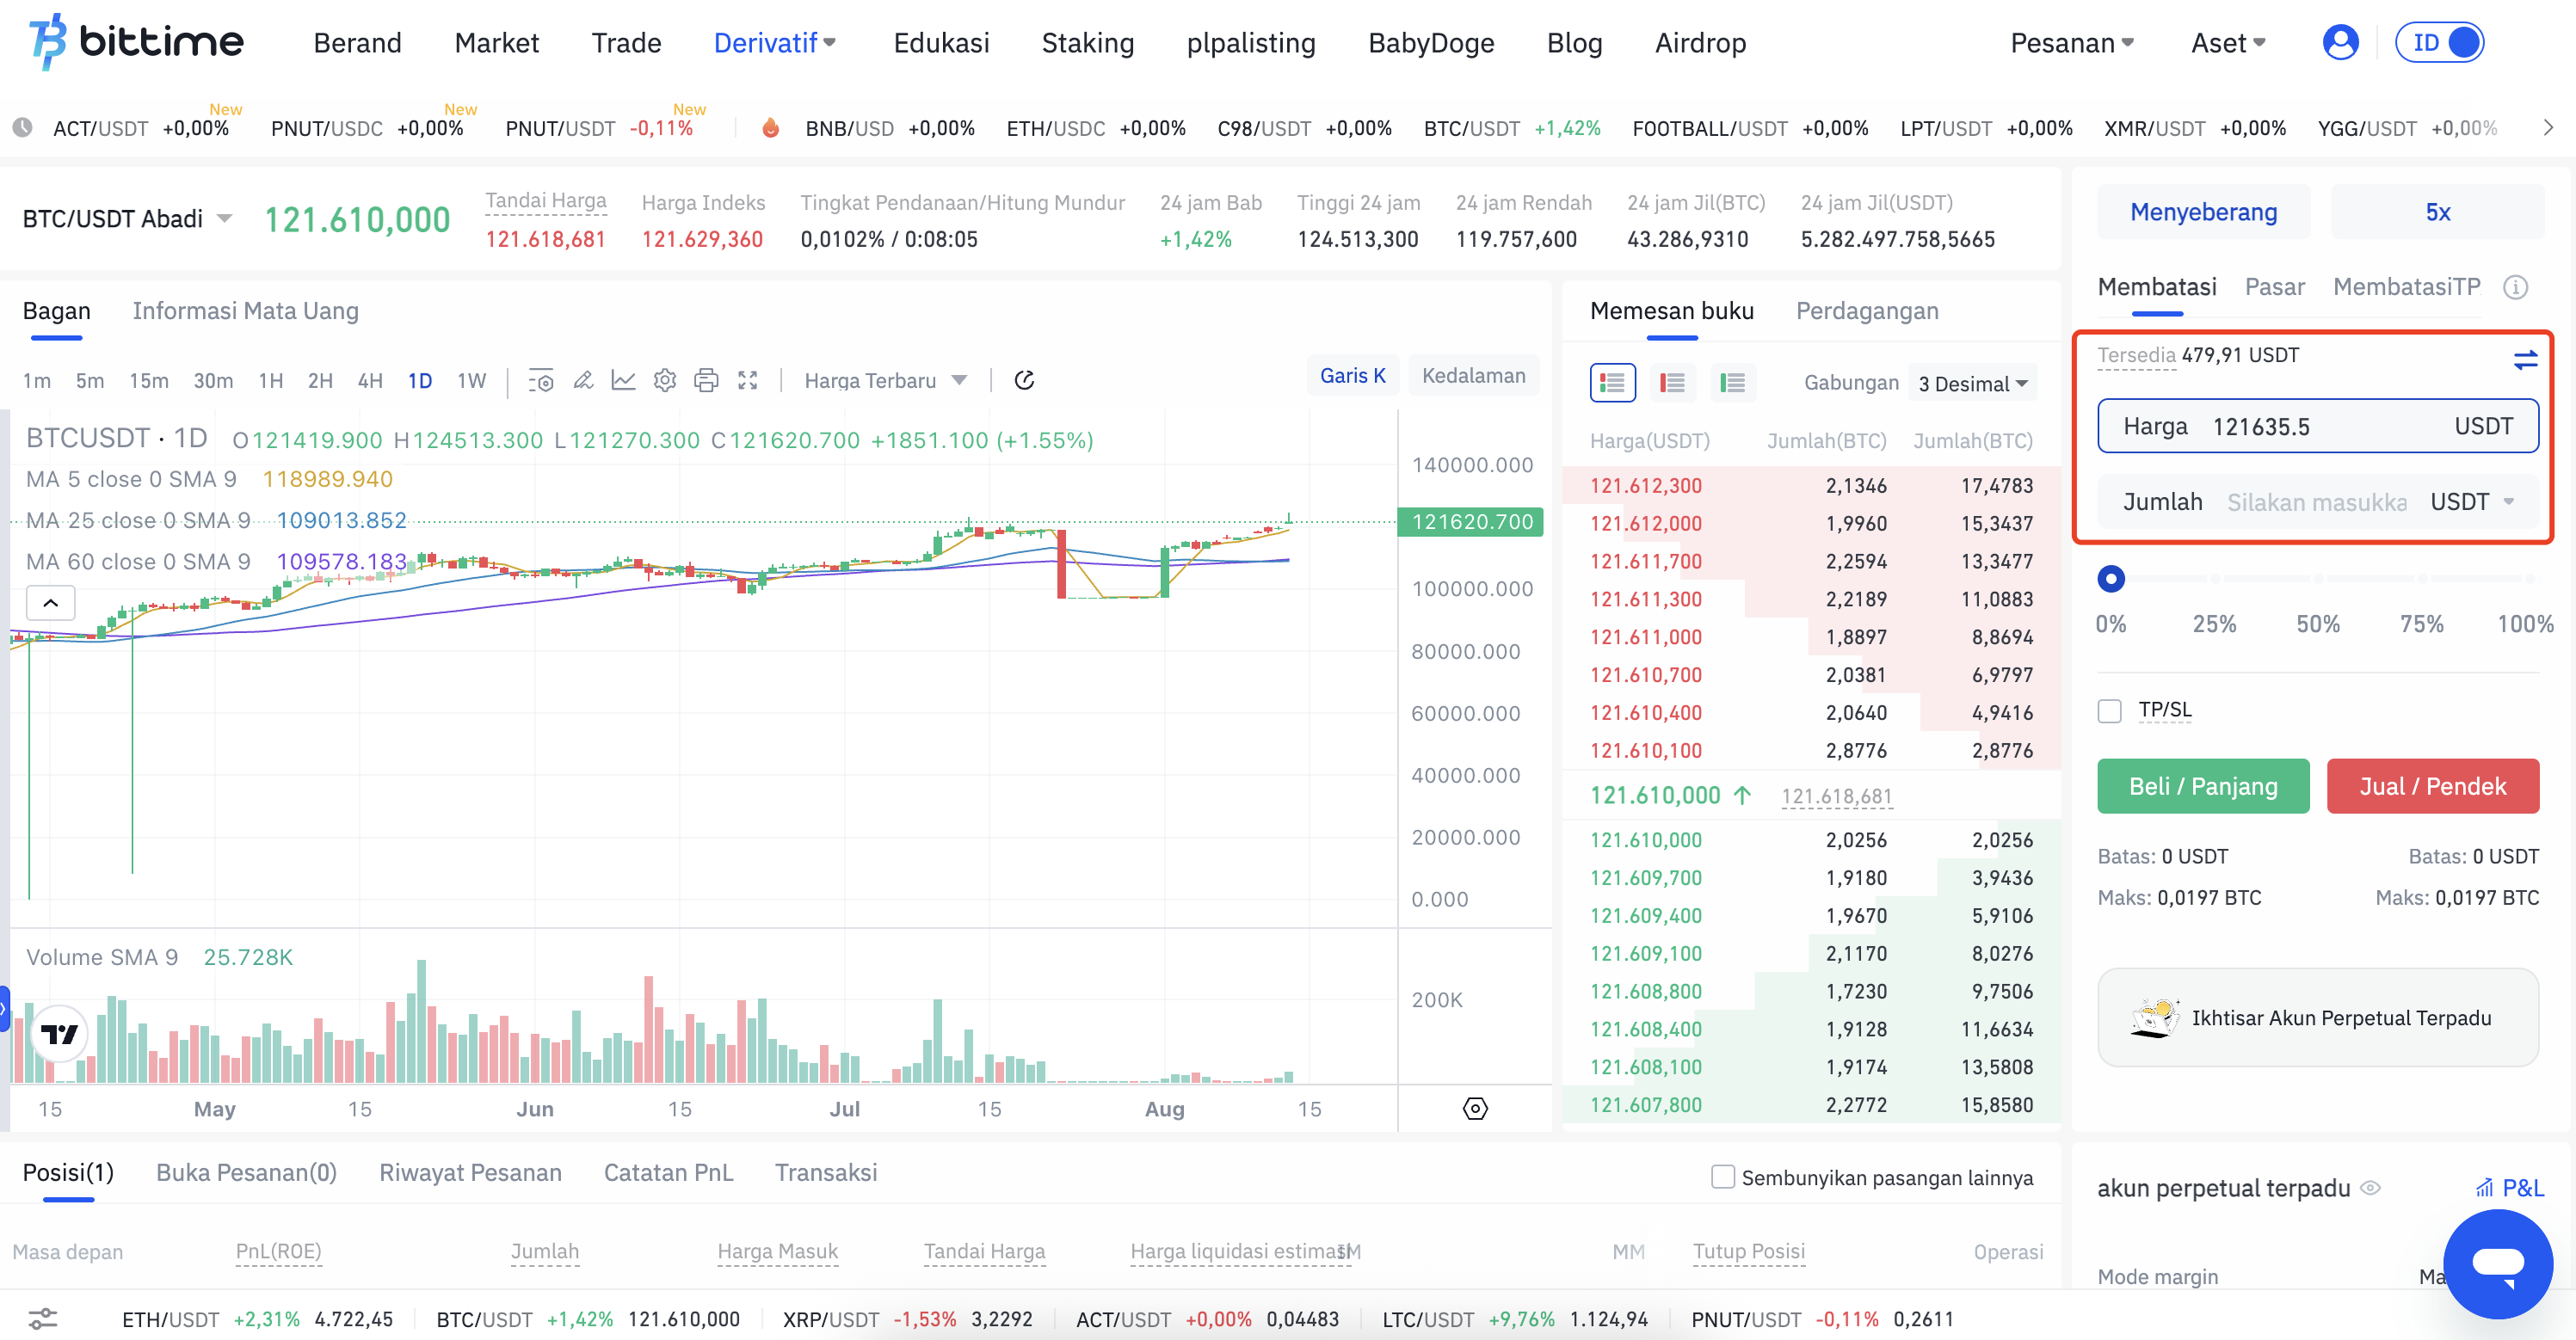Image resolution: width=2576 pixels, height=1340 pixels.
Task: Expand the Pesanan dropdown
Action: click(x=2072, y=43)
